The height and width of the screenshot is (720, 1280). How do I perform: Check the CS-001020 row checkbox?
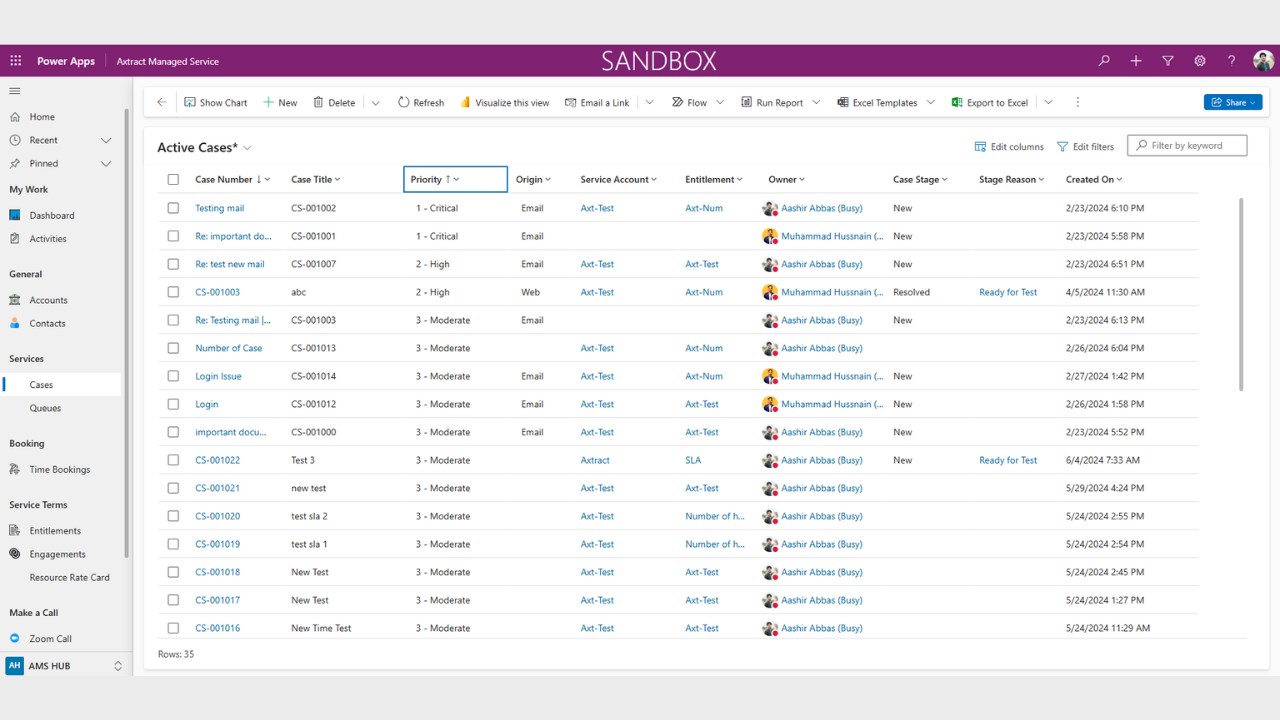click(173, 516)
